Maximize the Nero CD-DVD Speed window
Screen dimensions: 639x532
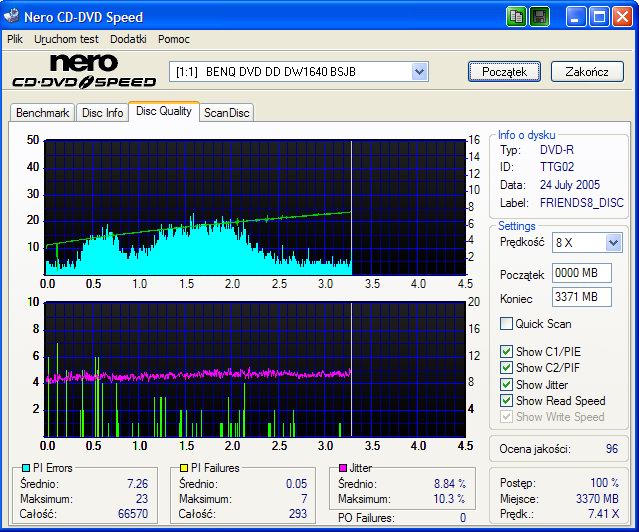(599, 17)
